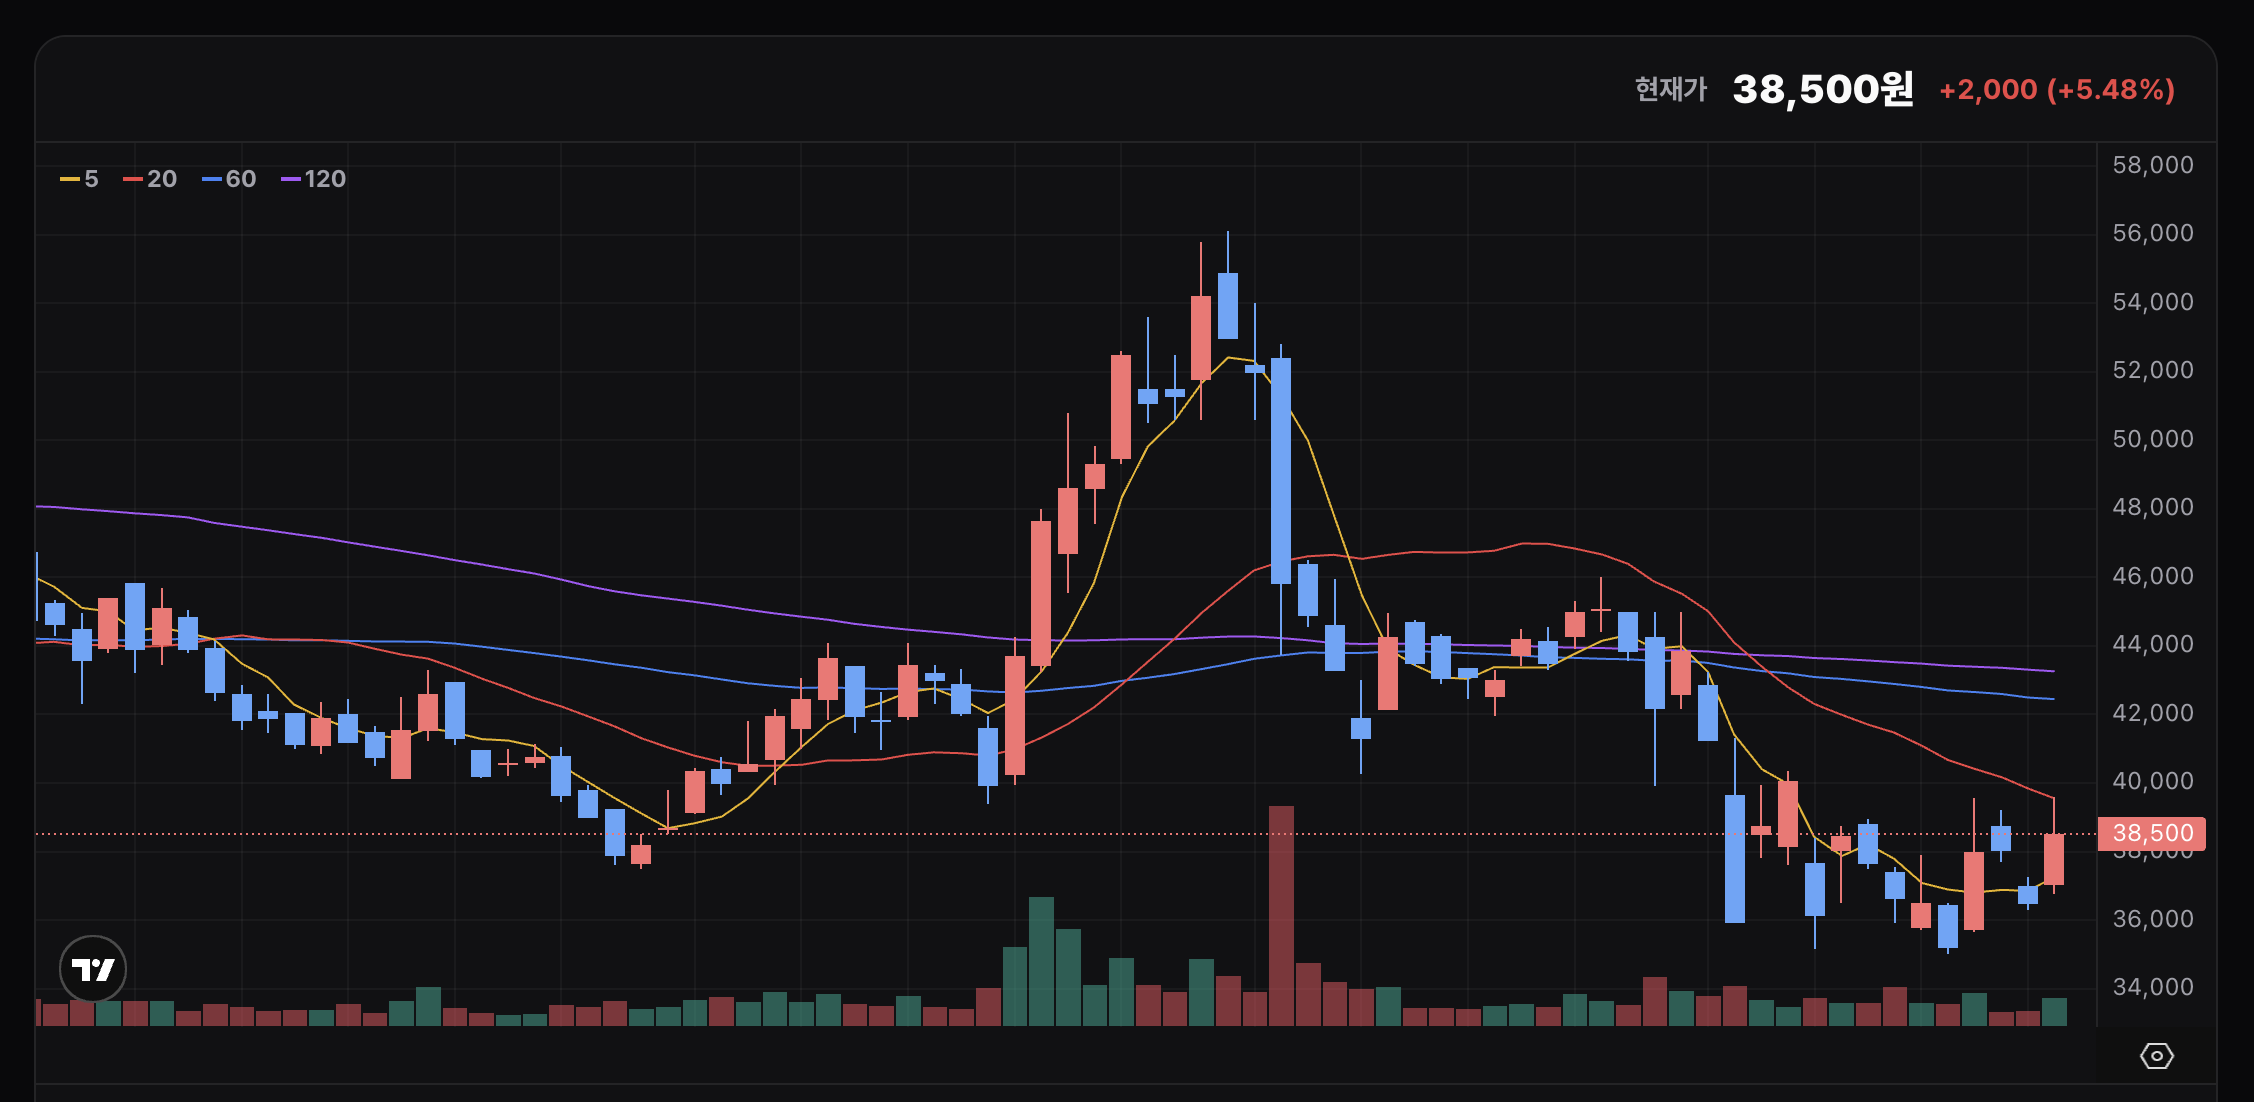Click the long blue candle dropping to 46,000
The image size is (2254, 1102).
point(1281,470)
